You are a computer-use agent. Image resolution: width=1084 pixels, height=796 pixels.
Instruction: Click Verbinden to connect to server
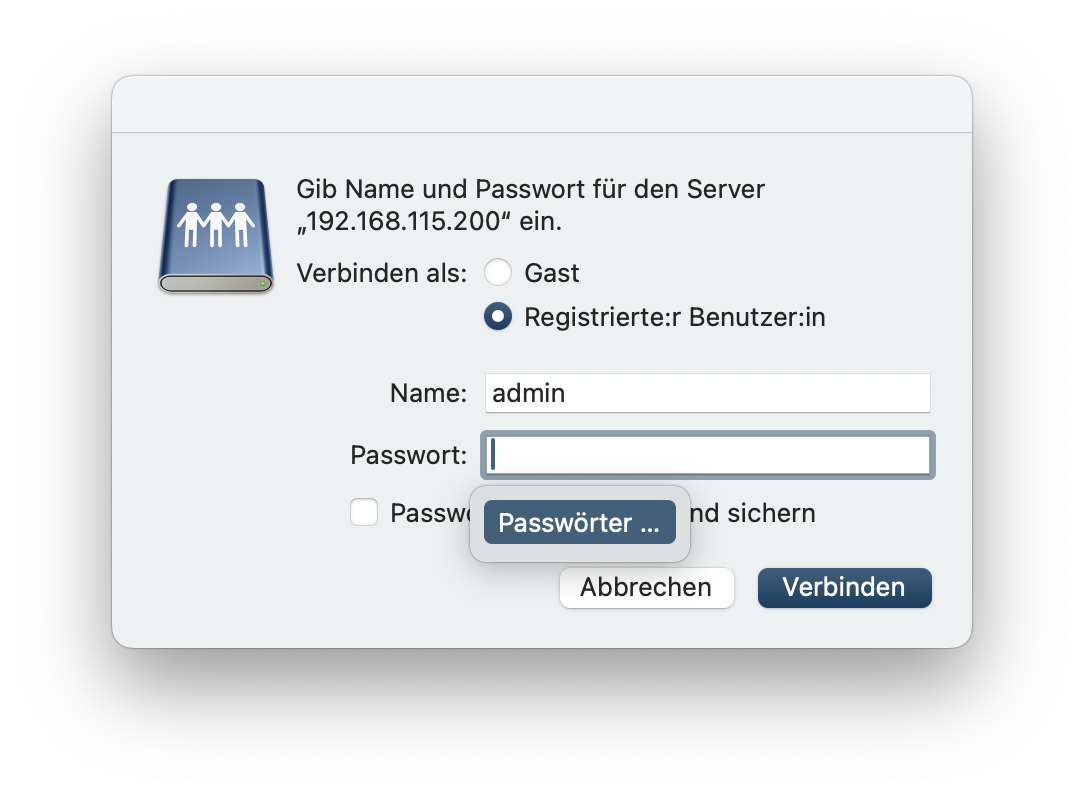(x=844, y=588)
